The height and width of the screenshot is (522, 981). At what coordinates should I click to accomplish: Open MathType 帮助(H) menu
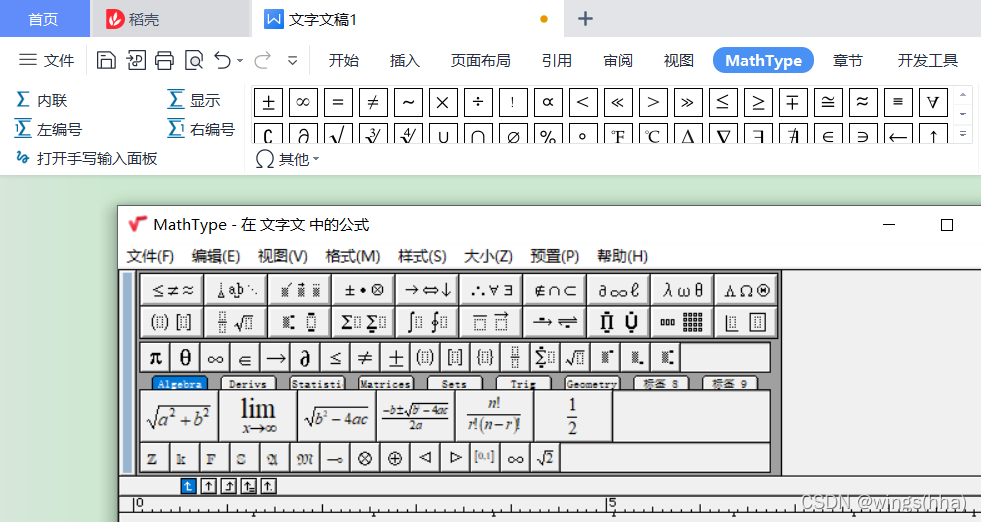(623, 256)
